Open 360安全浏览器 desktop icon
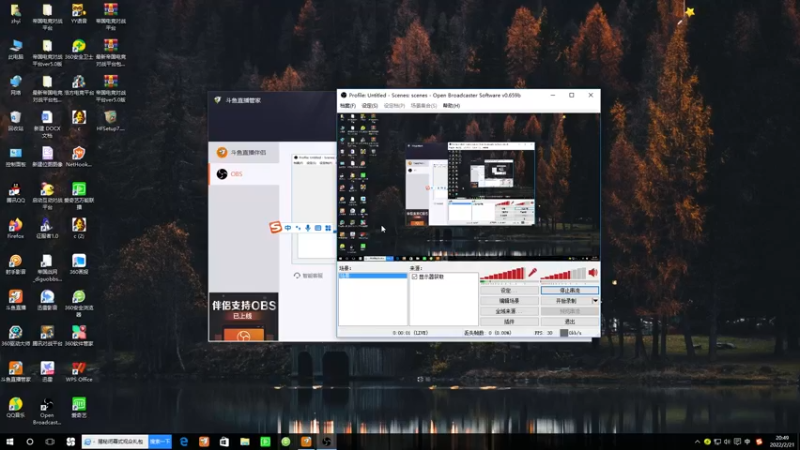Viewport: 800px width, 450px height. [x=79, y=303]
